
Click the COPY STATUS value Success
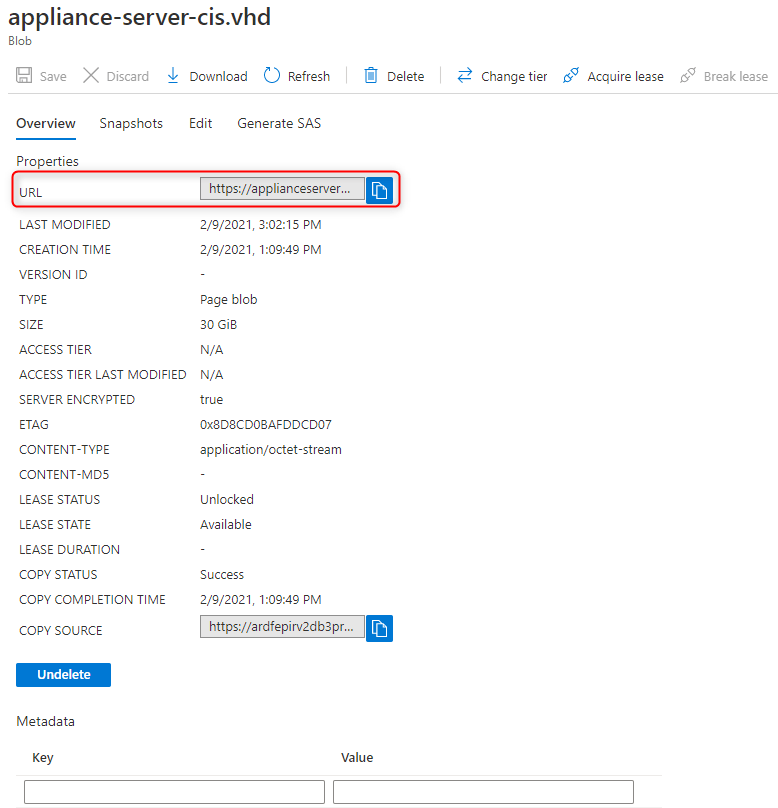coord(222,575)
